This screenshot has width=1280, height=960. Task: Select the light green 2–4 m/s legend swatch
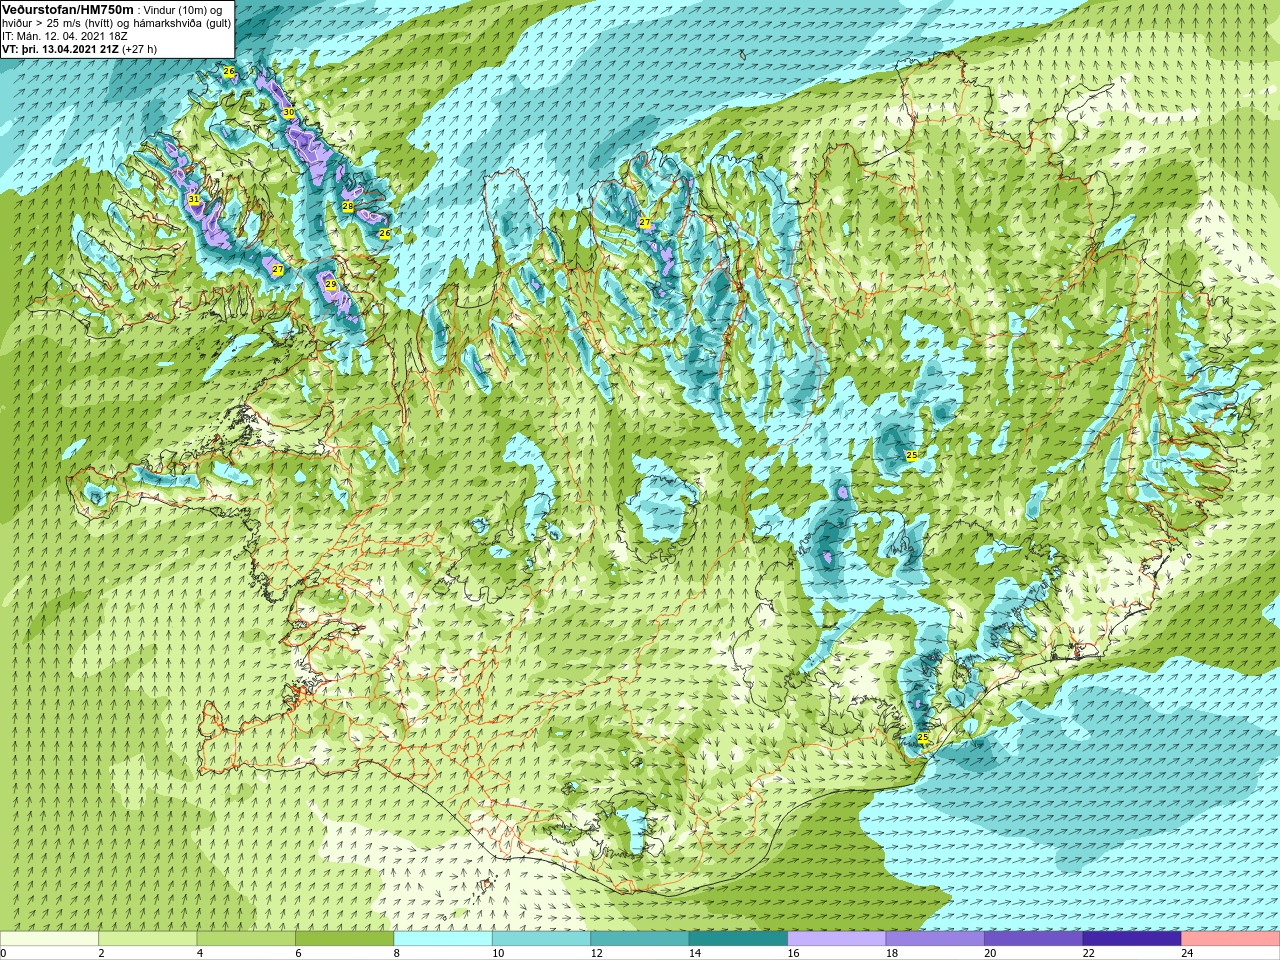click(x=148, y=939)
